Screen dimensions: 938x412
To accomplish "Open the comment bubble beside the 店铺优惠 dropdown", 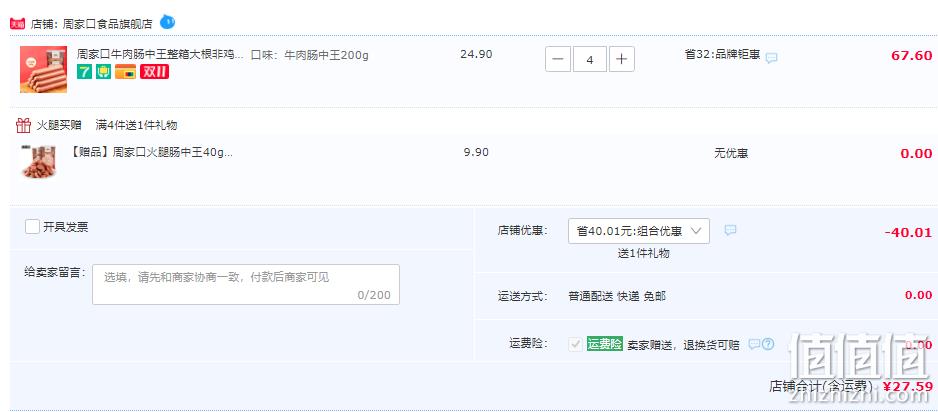I will [x=730, y=230].
